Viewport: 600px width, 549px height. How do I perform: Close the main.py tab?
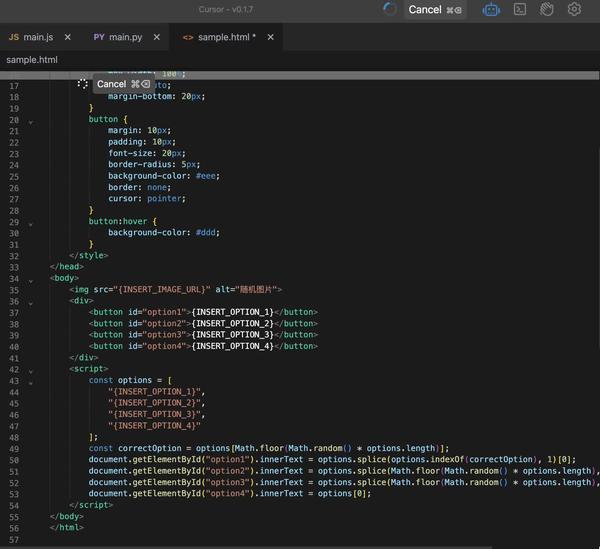(157, 37)
